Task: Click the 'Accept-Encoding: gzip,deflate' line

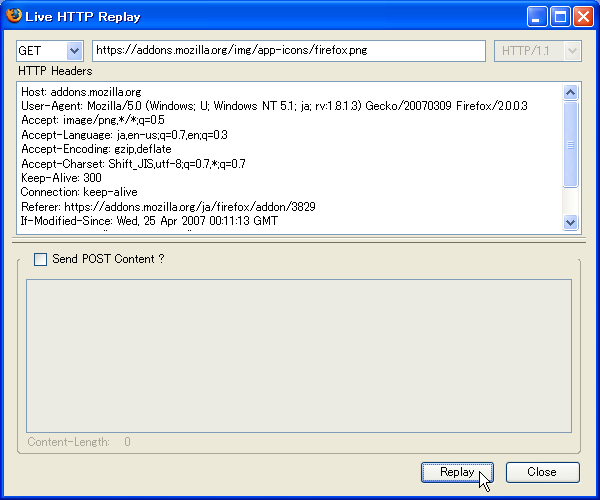Action: 96,149
